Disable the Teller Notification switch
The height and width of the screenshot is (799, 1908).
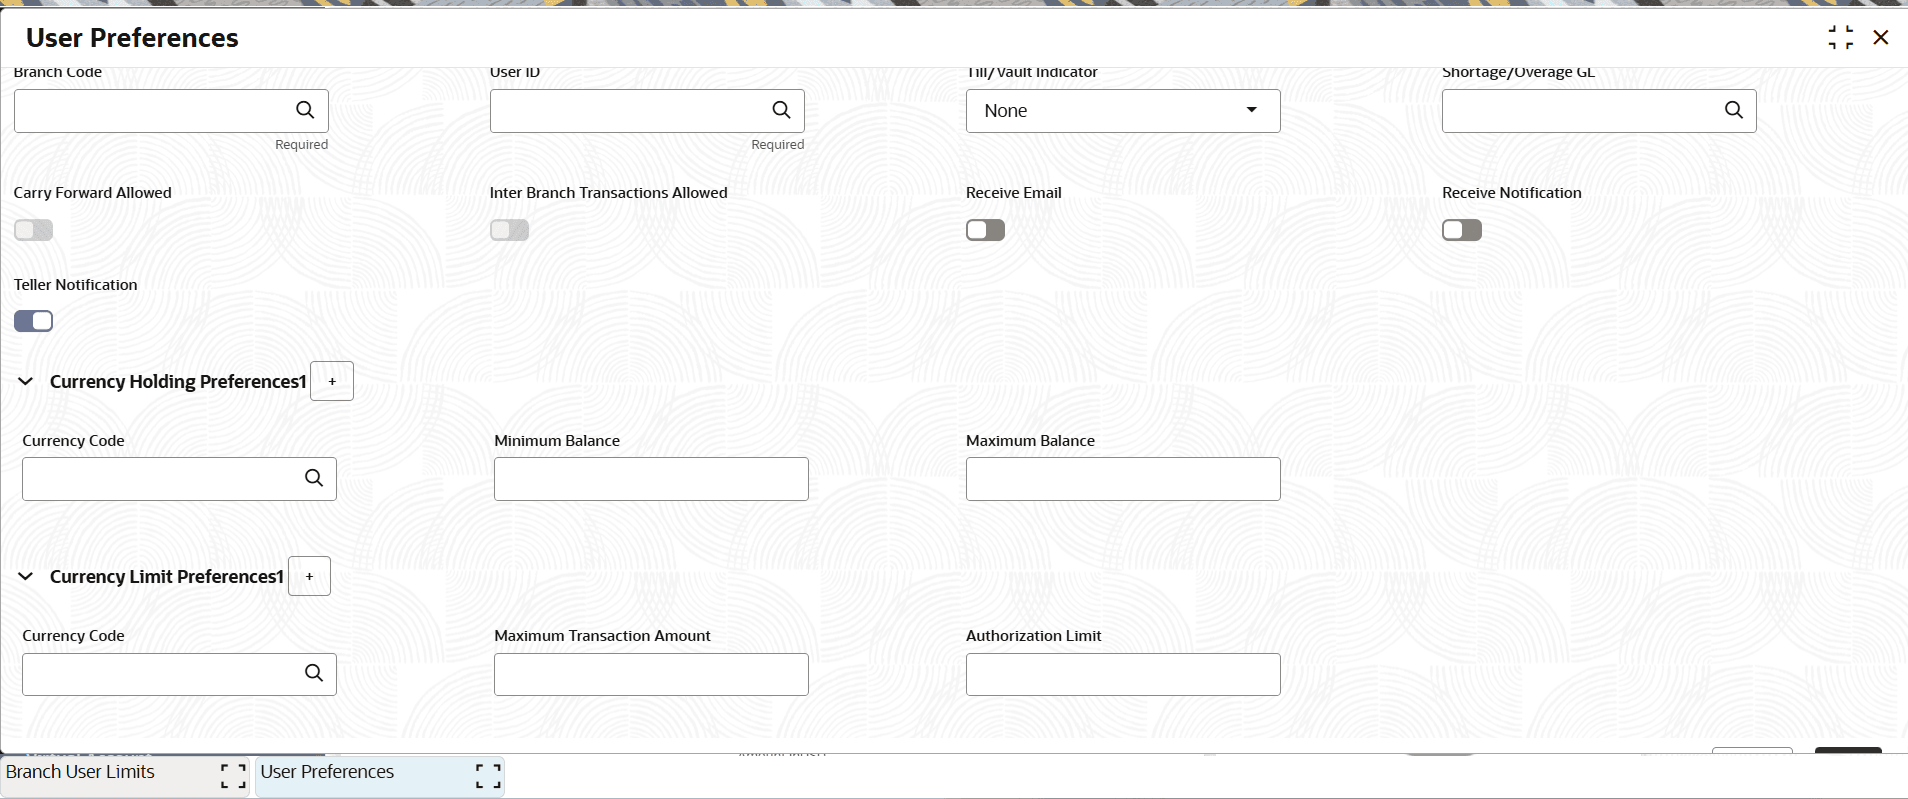click(x=33, y=321)
